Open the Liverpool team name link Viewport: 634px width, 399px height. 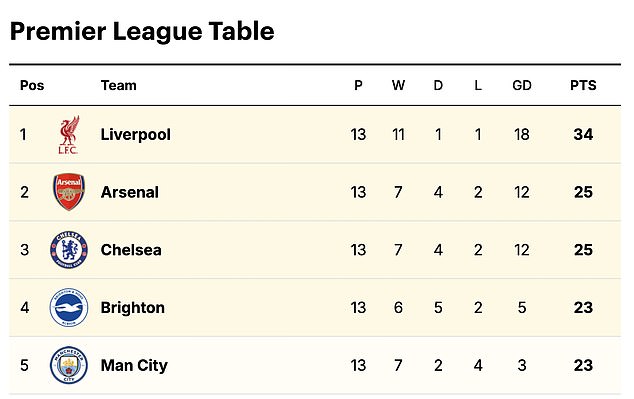135,135
